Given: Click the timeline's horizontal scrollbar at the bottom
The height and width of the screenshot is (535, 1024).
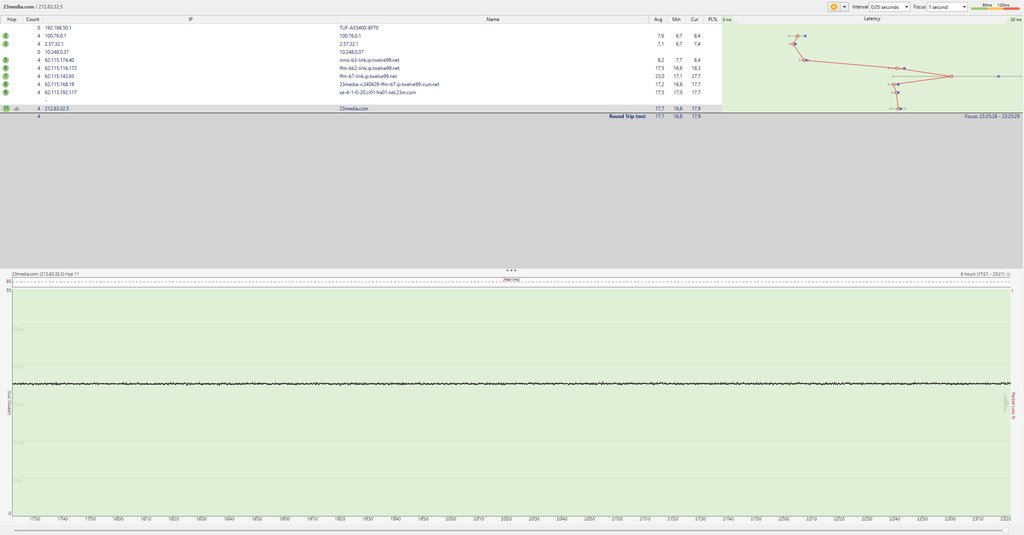Looking at the screenshot, I should [511, 530].
